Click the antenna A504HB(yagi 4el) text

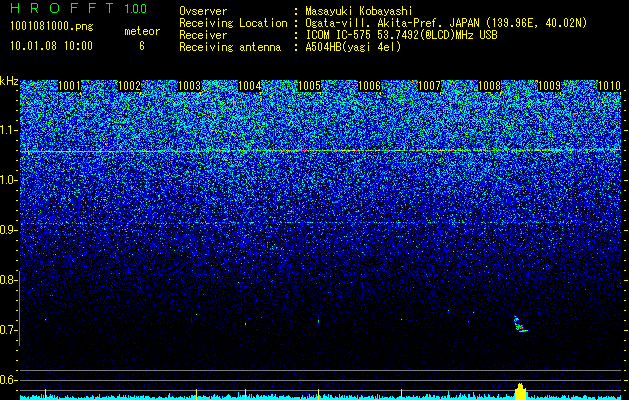[x=353, y=47]
